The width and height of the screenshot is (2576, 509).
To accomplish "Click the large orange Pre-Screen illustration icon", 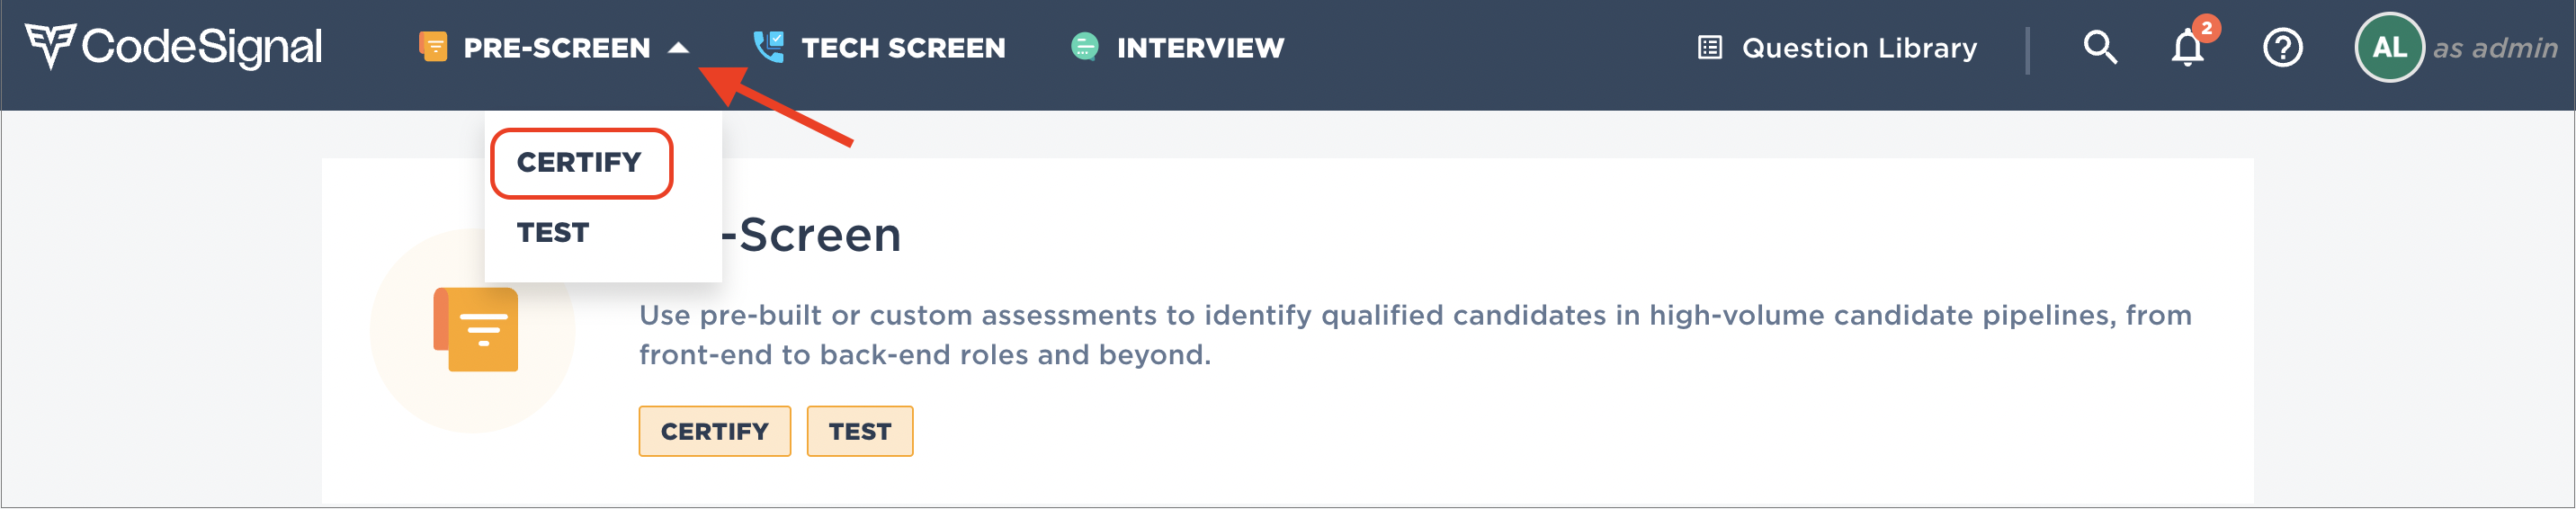I will (476, 329).
